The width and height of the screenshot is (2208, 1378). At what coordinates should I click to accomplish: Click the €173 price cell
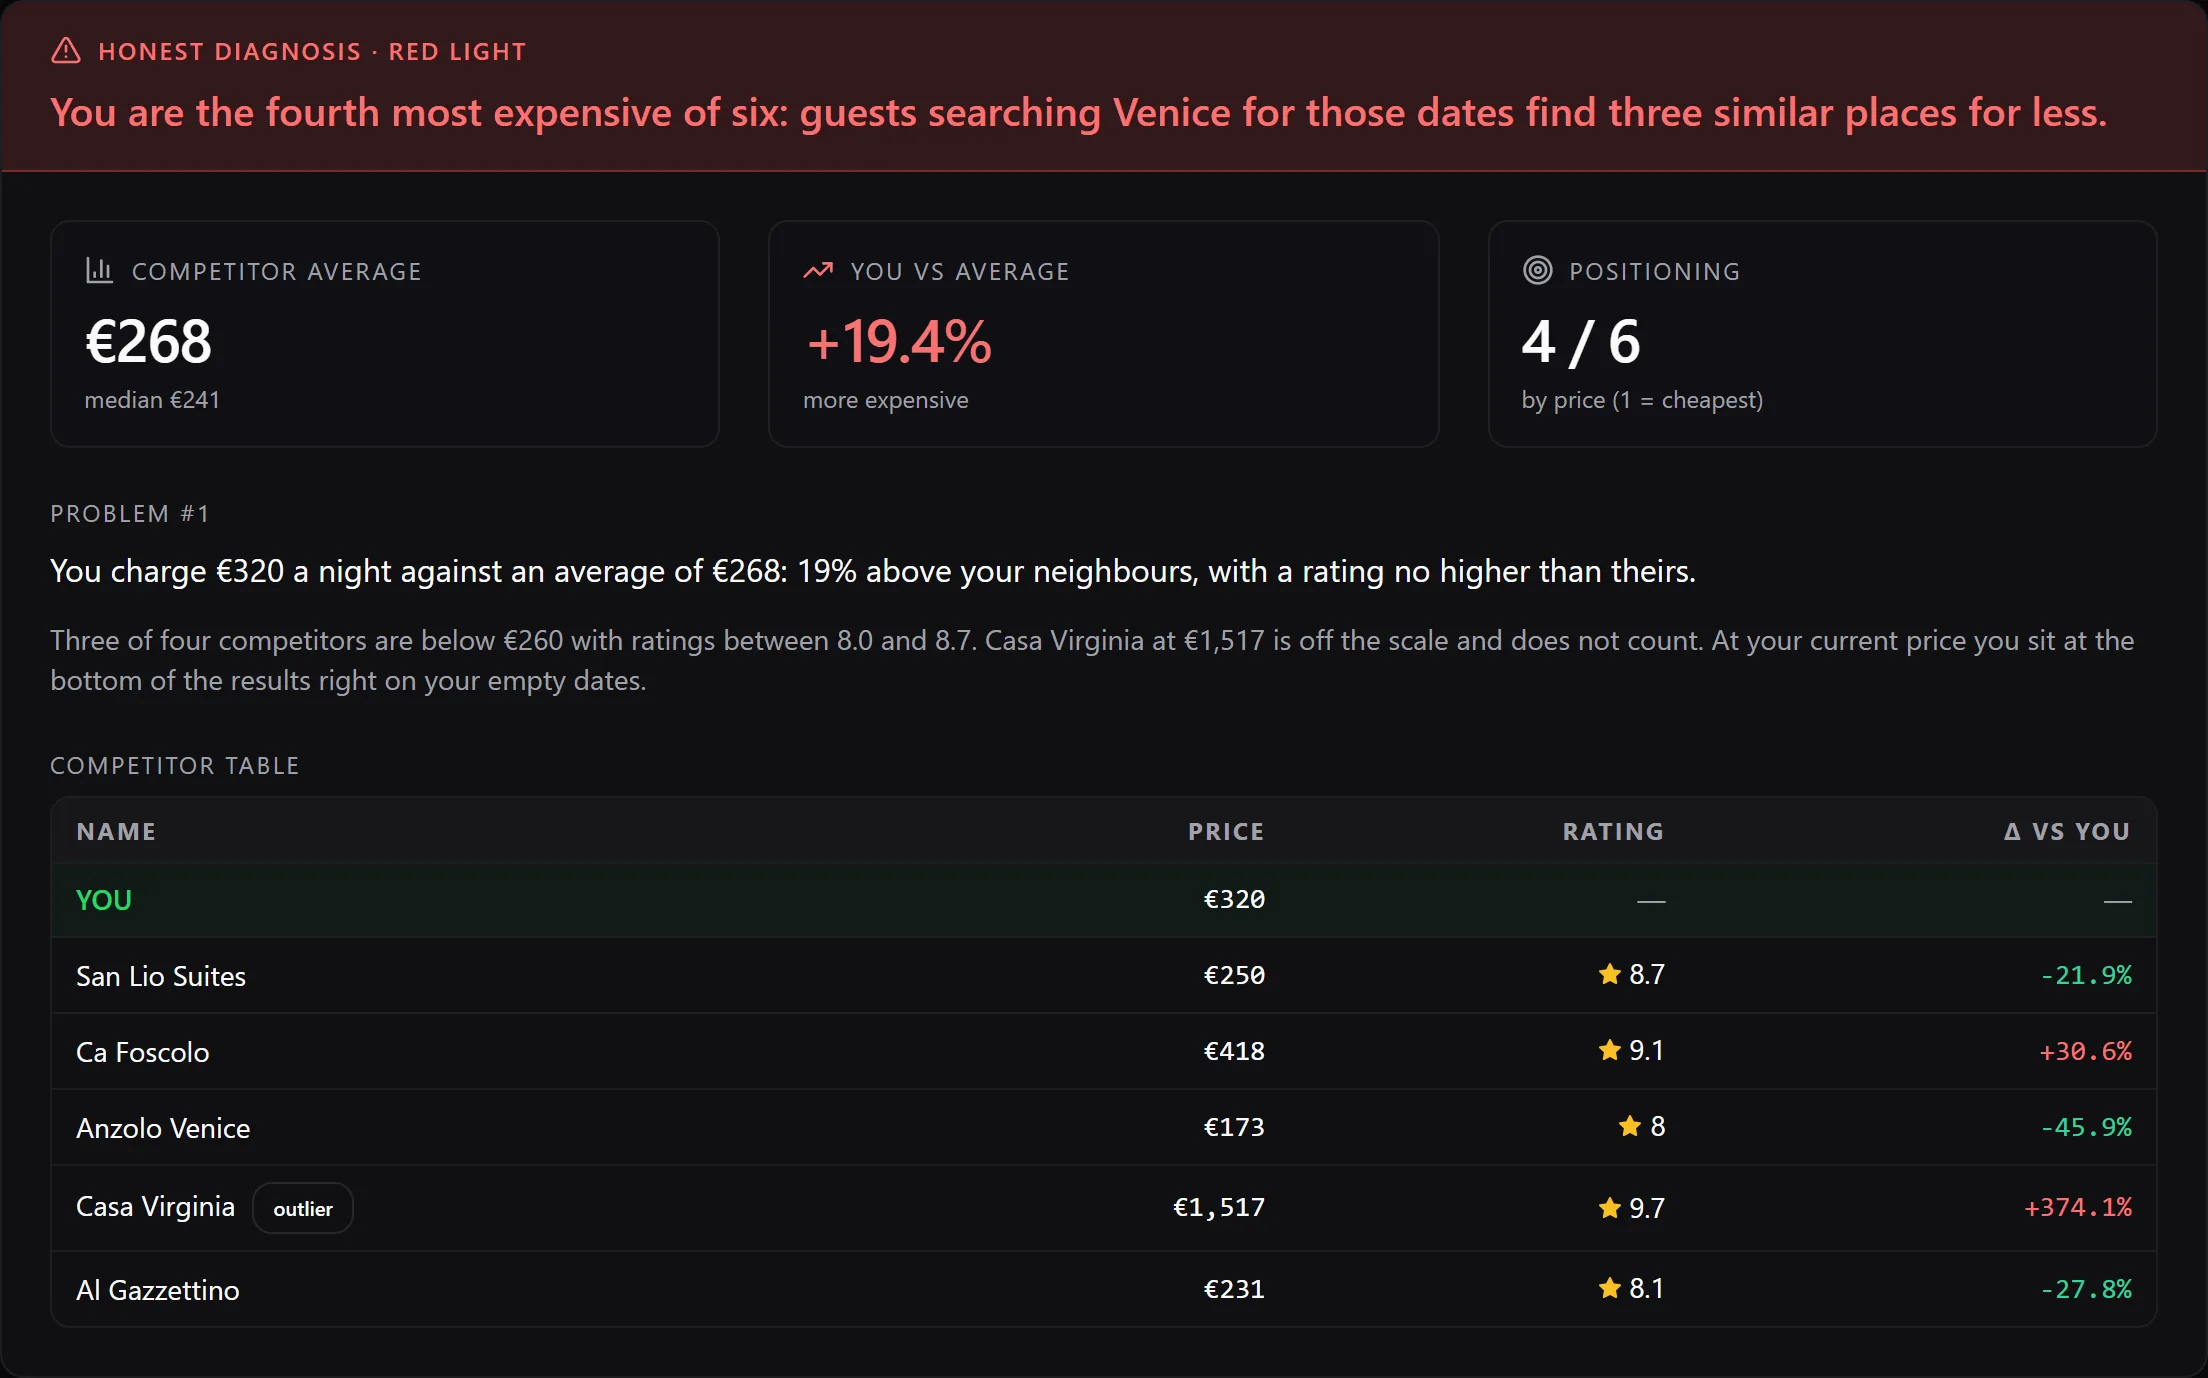coord(1234,1127)
